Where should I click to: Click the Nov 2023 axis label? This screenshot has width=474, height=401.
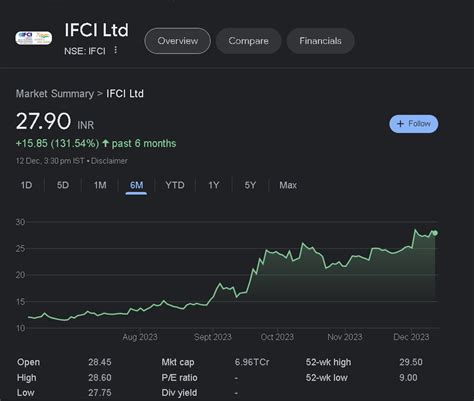[x=345, y=337]
